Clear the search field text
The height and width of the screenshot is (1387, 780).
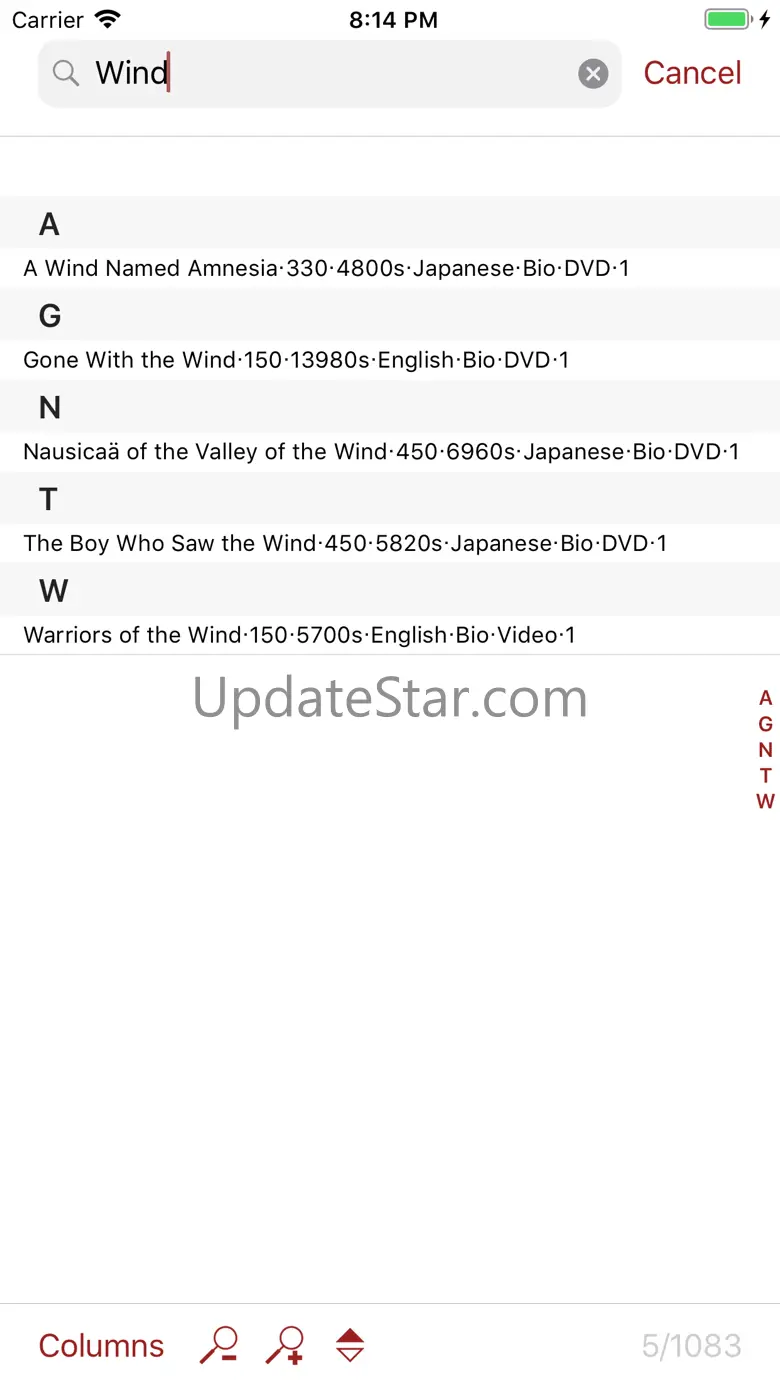click(593, 73)
